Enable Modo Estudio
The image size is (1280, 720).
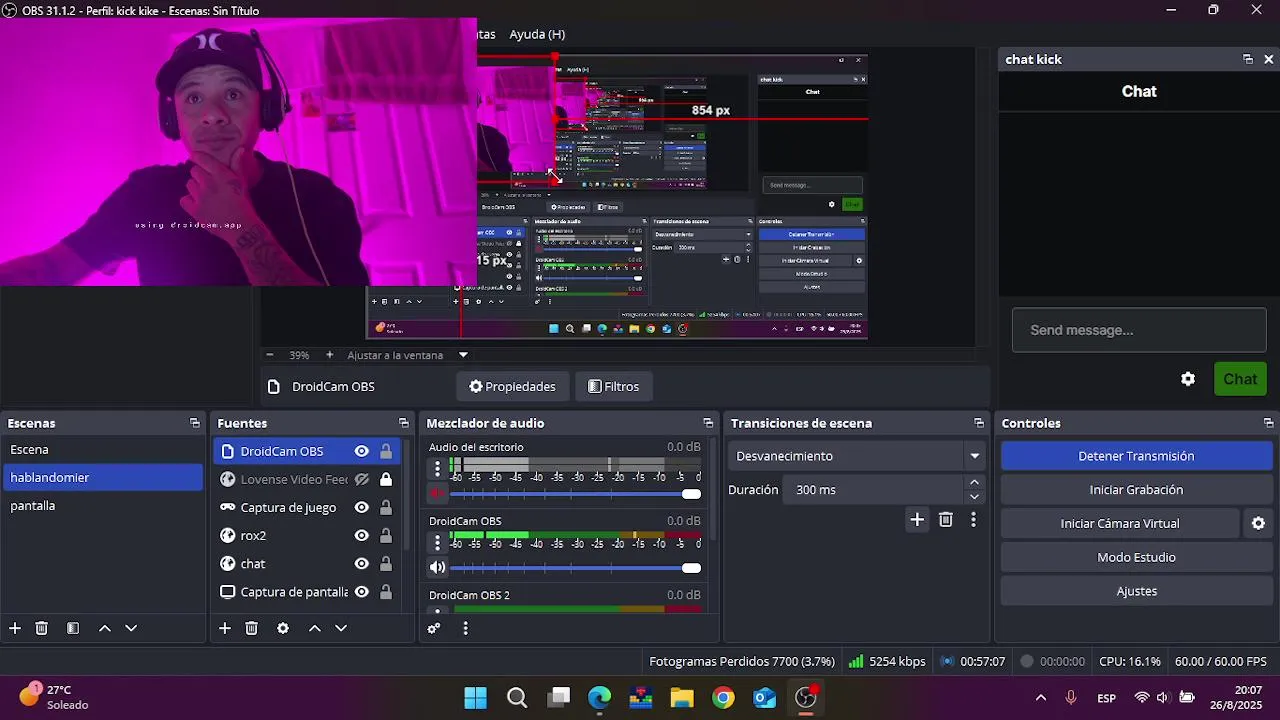click(x=1136, y=557)
